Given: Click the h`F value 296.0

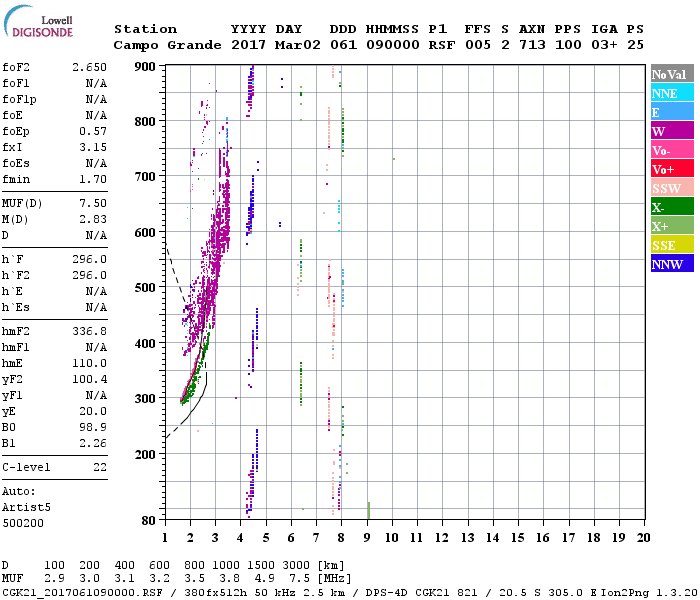Looking at the screenshot, I should coord(89,259).
